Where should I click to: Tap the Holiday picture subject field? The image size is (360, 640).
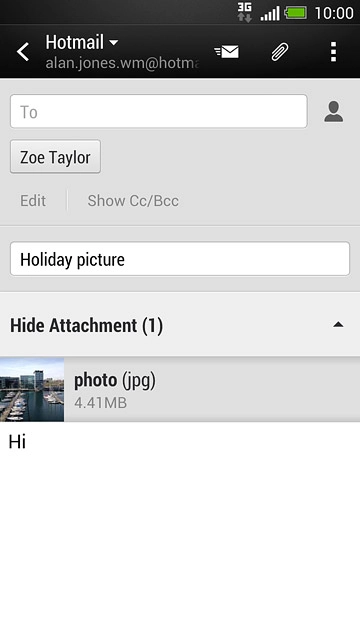[x=180, y=259]
